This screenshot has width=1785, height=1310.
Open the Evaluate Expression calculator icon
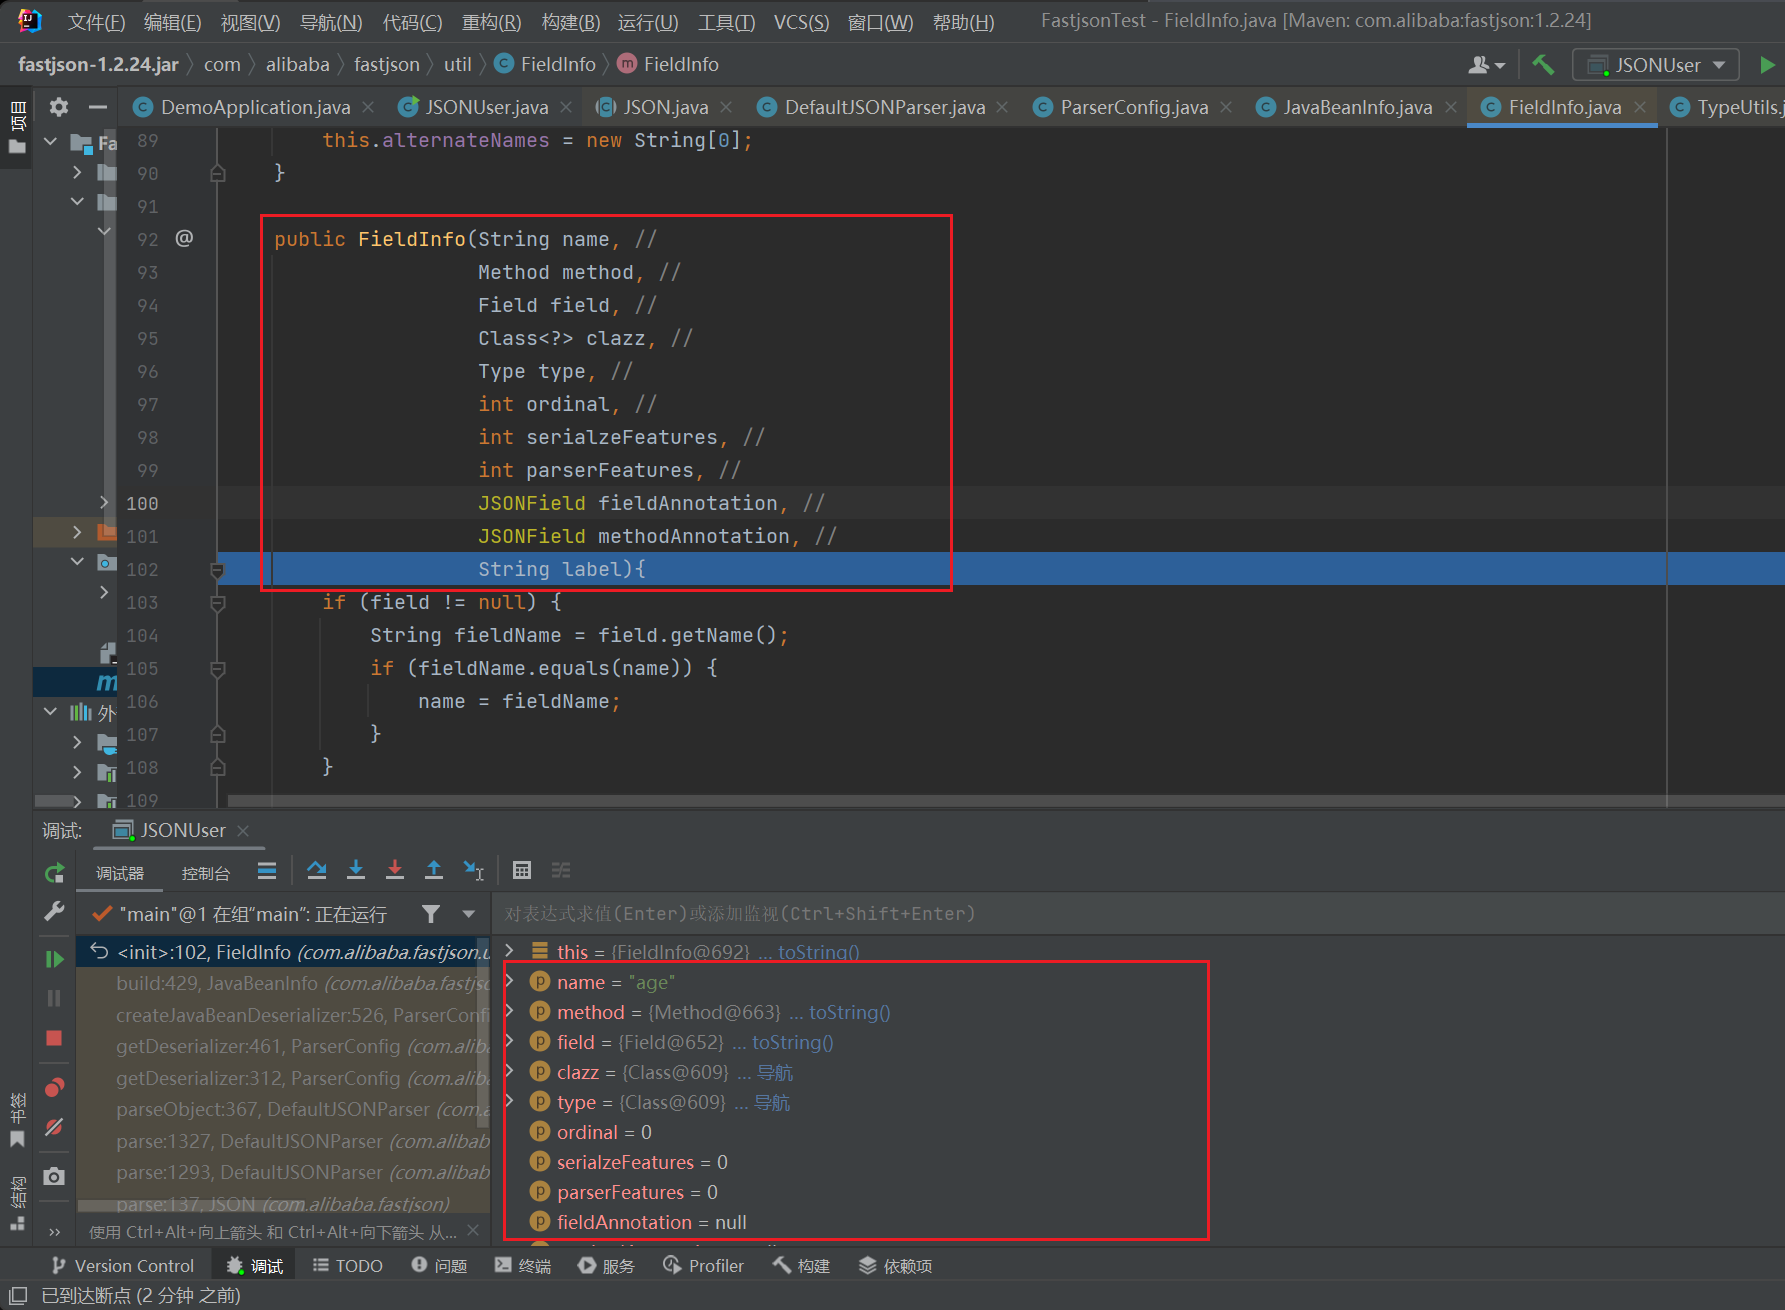(x=522, y=870)
